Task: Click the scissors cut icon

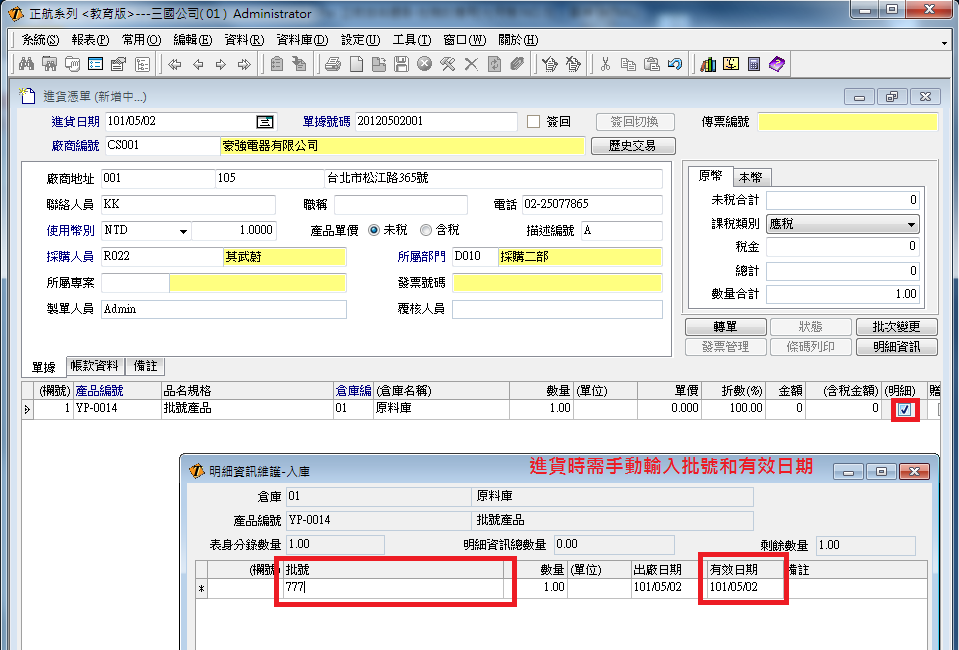Action: tap(605, 64)
